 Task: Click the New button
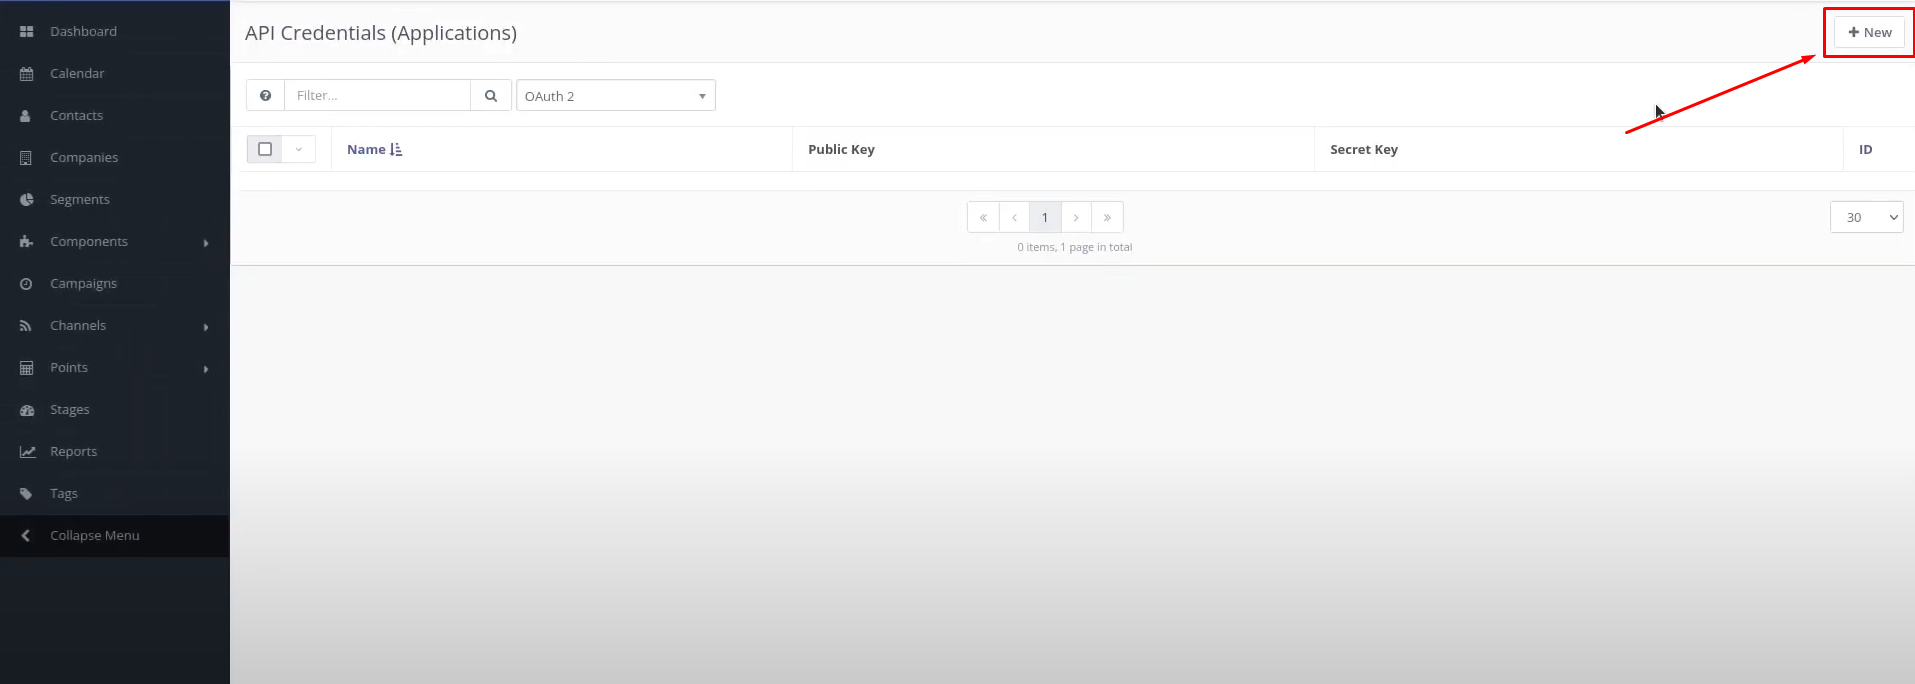[x=1869, y=32]
